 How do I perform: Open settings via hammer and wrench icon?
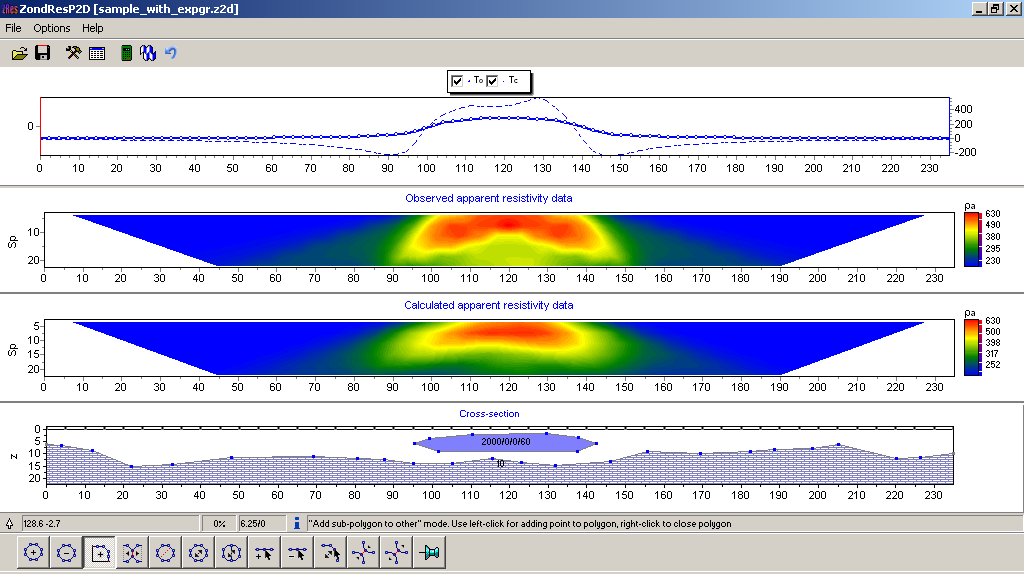pyautogui.click(x=73, y=53)
